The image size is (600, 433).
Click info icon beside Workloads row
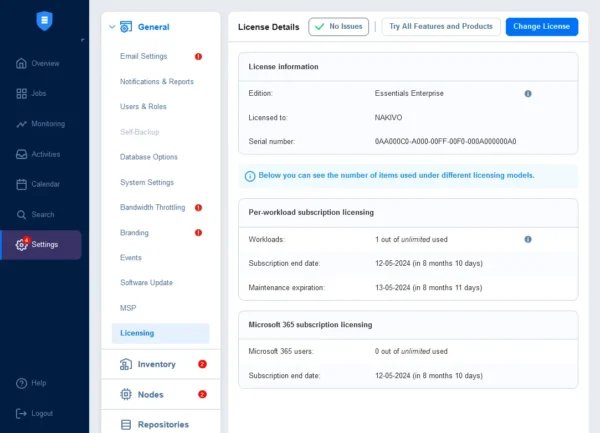click(x=528, y=239)
